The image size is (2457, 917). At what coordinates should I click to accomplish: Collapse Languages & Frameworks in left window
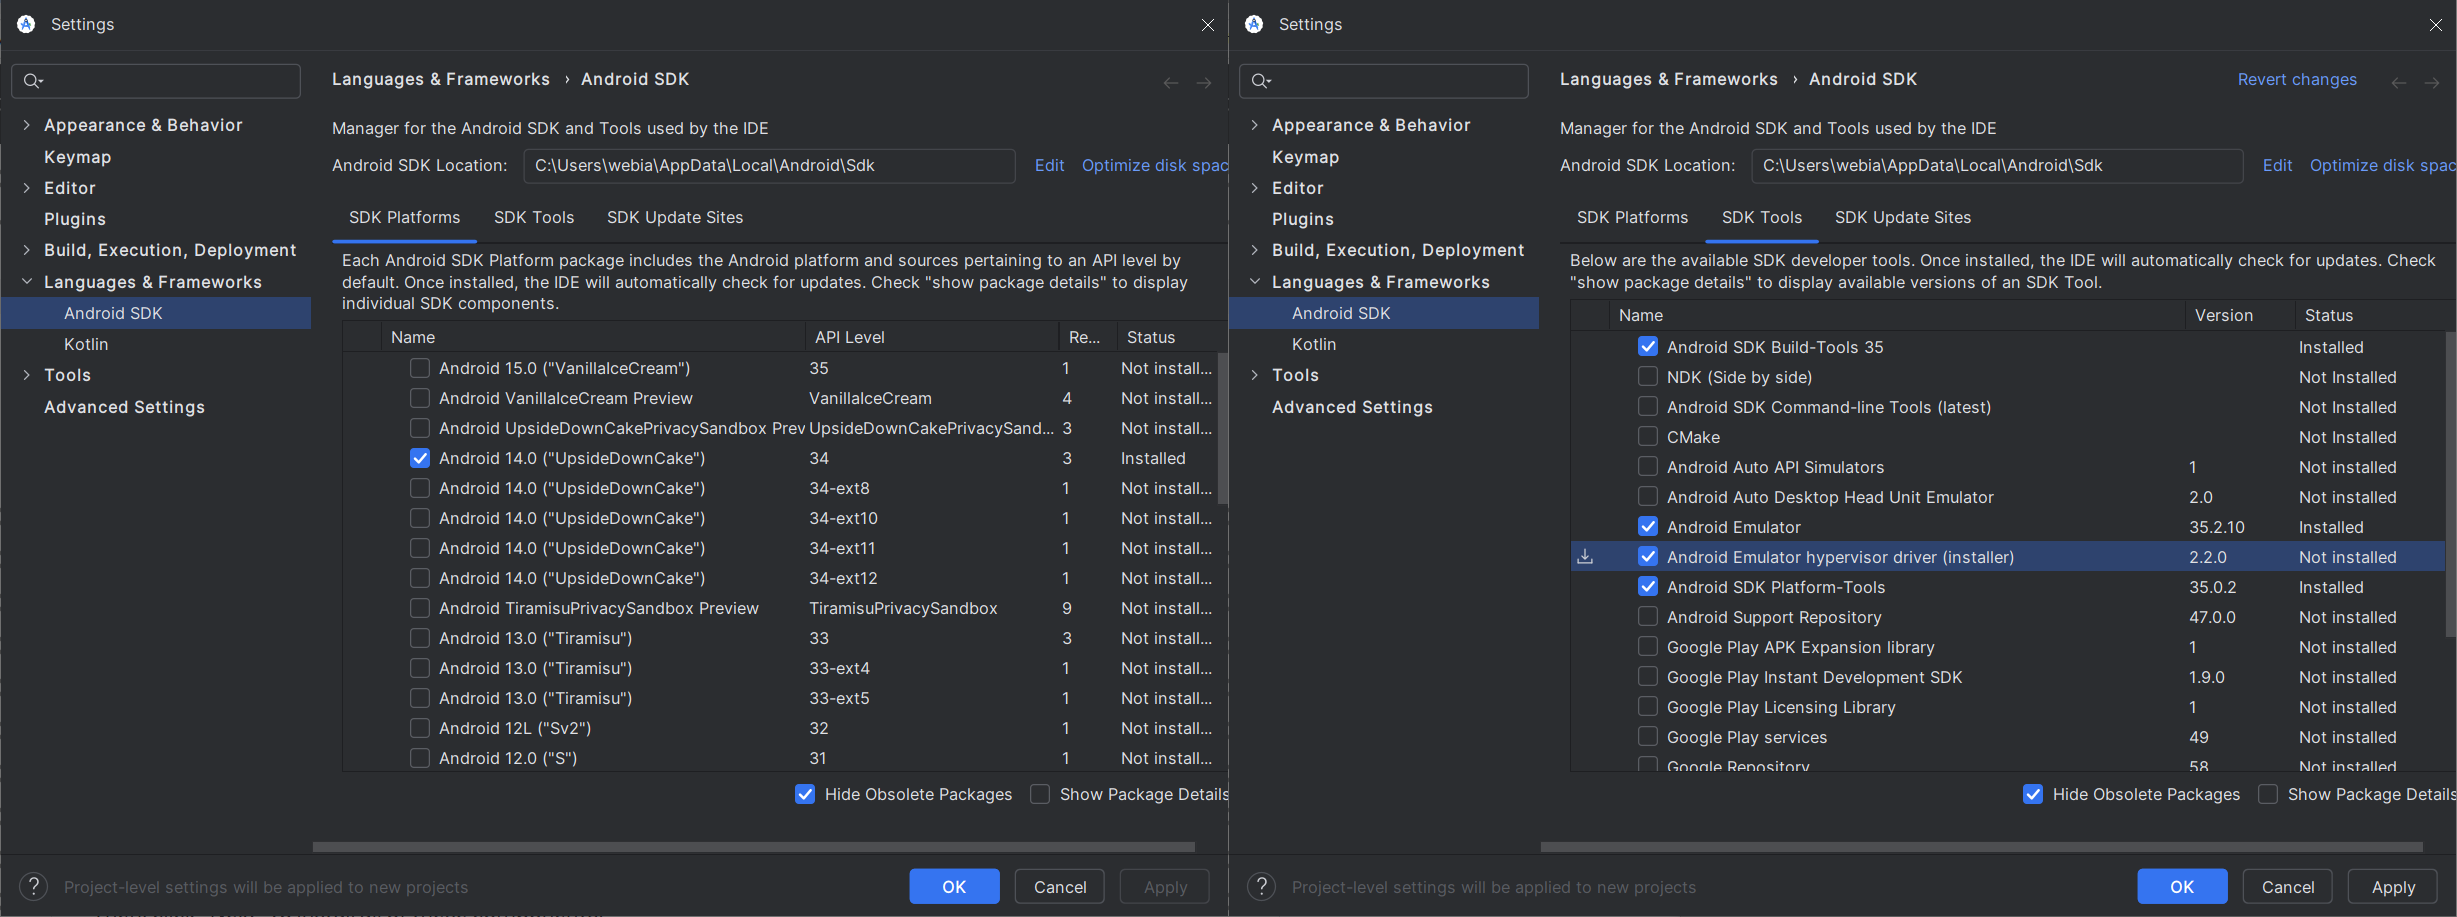pyautogui.click(x=26, y=282)
